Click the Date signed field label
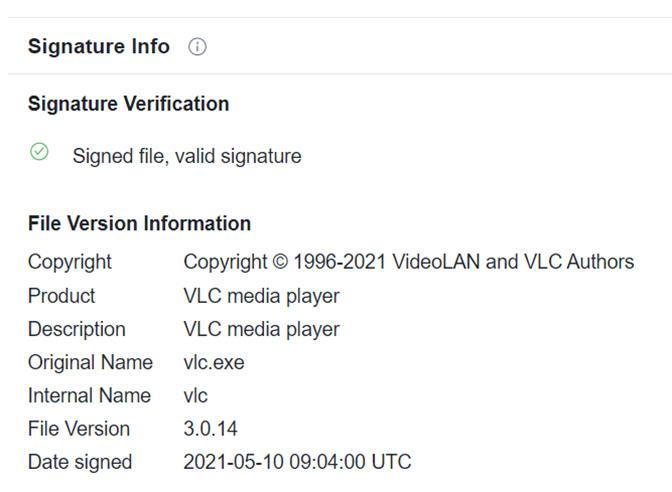Screen dimensions: 672x492 coord(80,462)
